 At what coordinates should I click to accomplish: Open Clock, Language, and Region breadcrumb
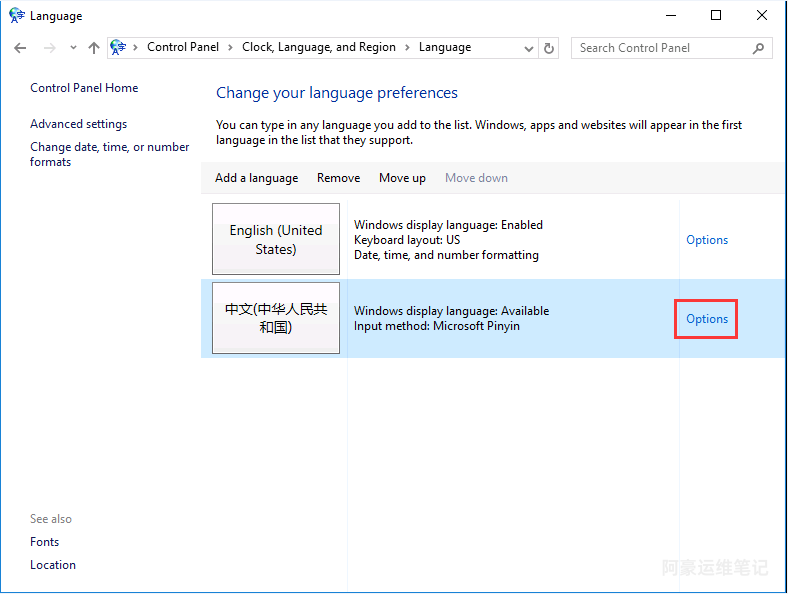tap(319, 47)
